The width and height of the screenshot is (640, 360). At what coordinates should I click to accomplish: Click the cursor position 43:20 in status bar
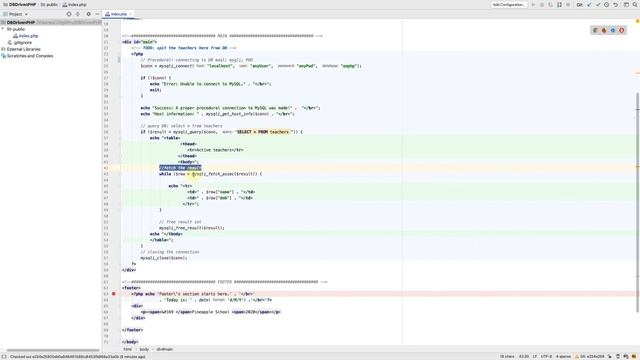pos(524,357)
